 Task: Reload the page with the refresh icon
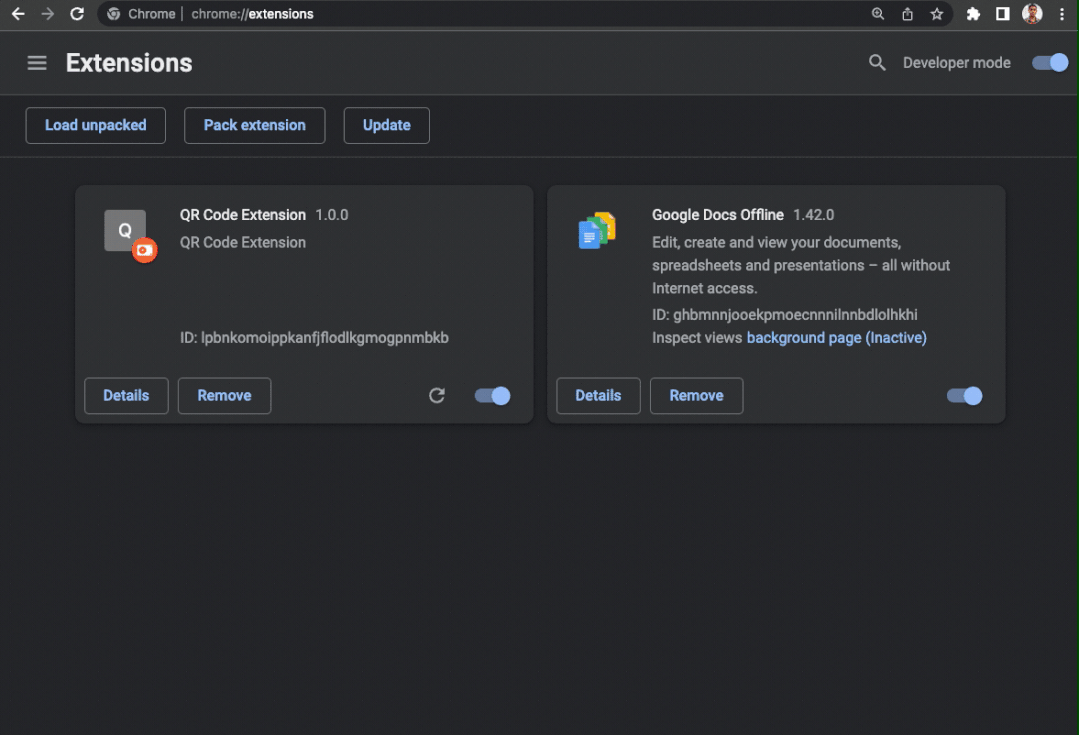click(77, 14)
